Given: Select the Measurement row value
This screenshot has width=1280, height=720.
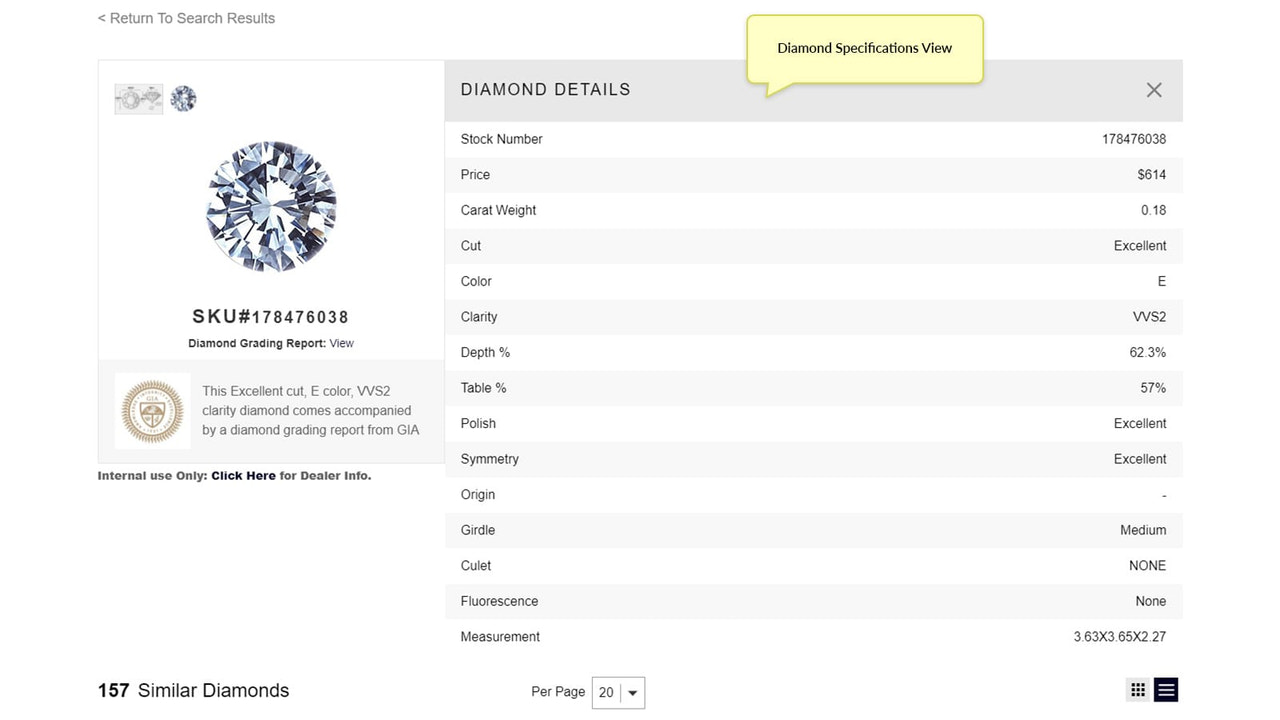Looking at the screenshot, I should [x=1120, y=636].
